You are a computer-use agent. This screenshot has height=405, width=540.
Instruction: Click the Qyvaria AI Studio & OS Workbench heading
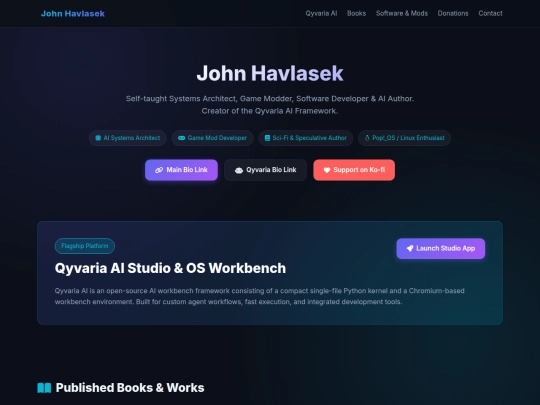170,268
